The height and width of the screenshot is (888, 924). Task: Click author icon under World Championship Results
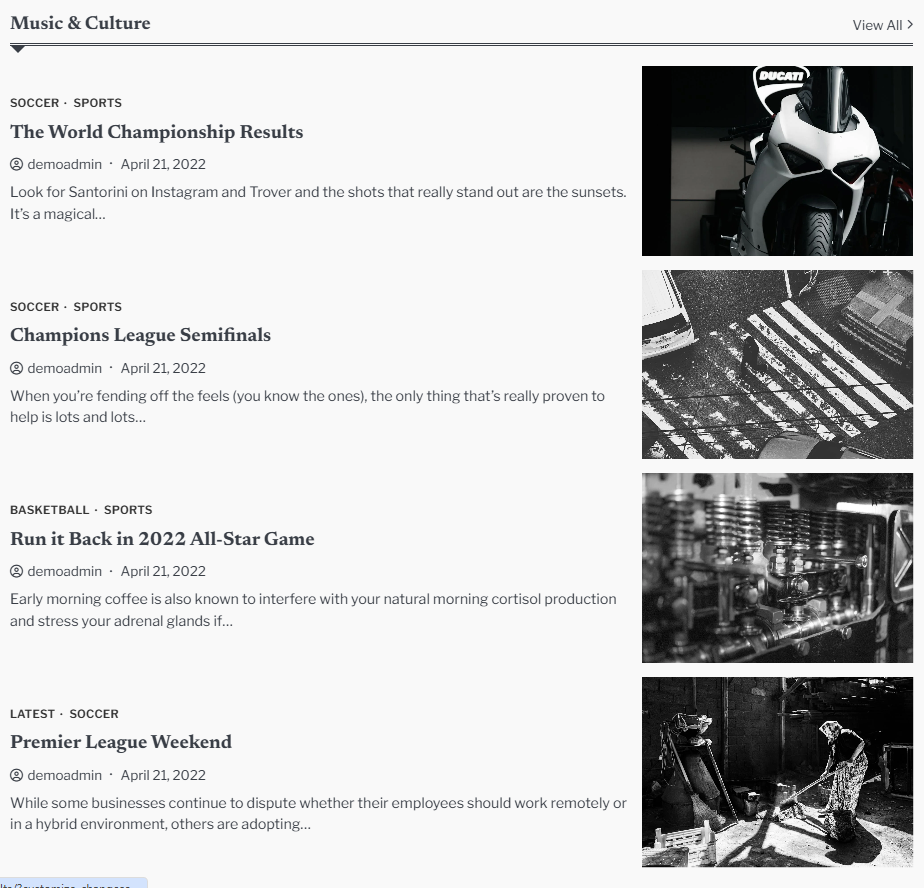point(16,164)
